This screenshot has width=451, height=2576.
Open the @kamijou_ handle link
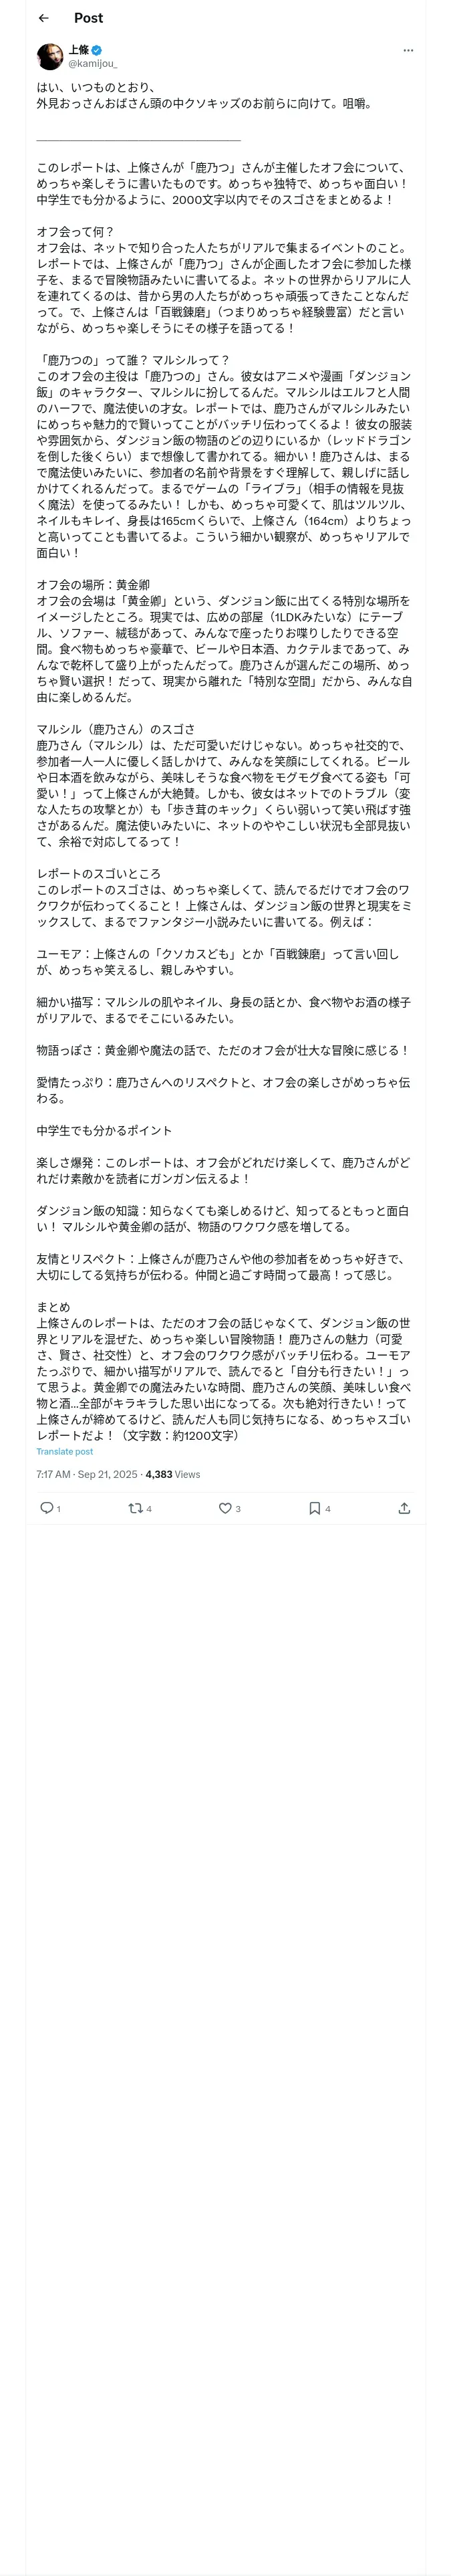[x=92, y=63]
